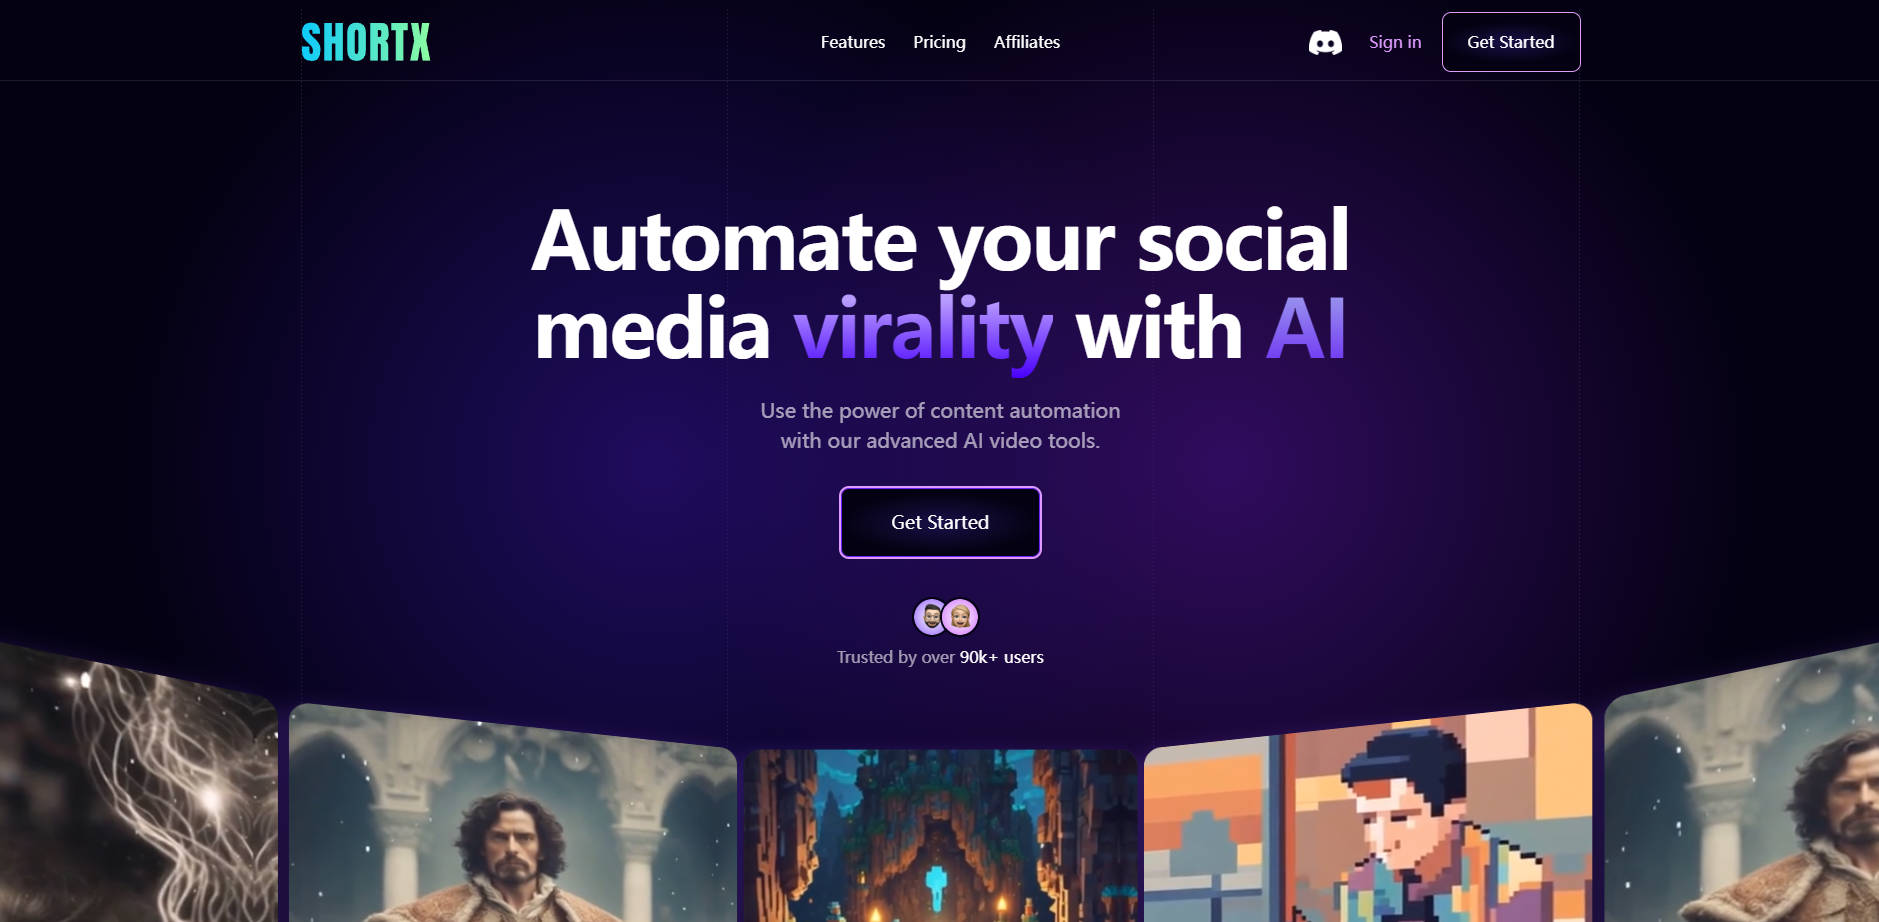This screenshot has height=922, width=1879.
Task: Open the Features menu item
Action: coord(853,42)
